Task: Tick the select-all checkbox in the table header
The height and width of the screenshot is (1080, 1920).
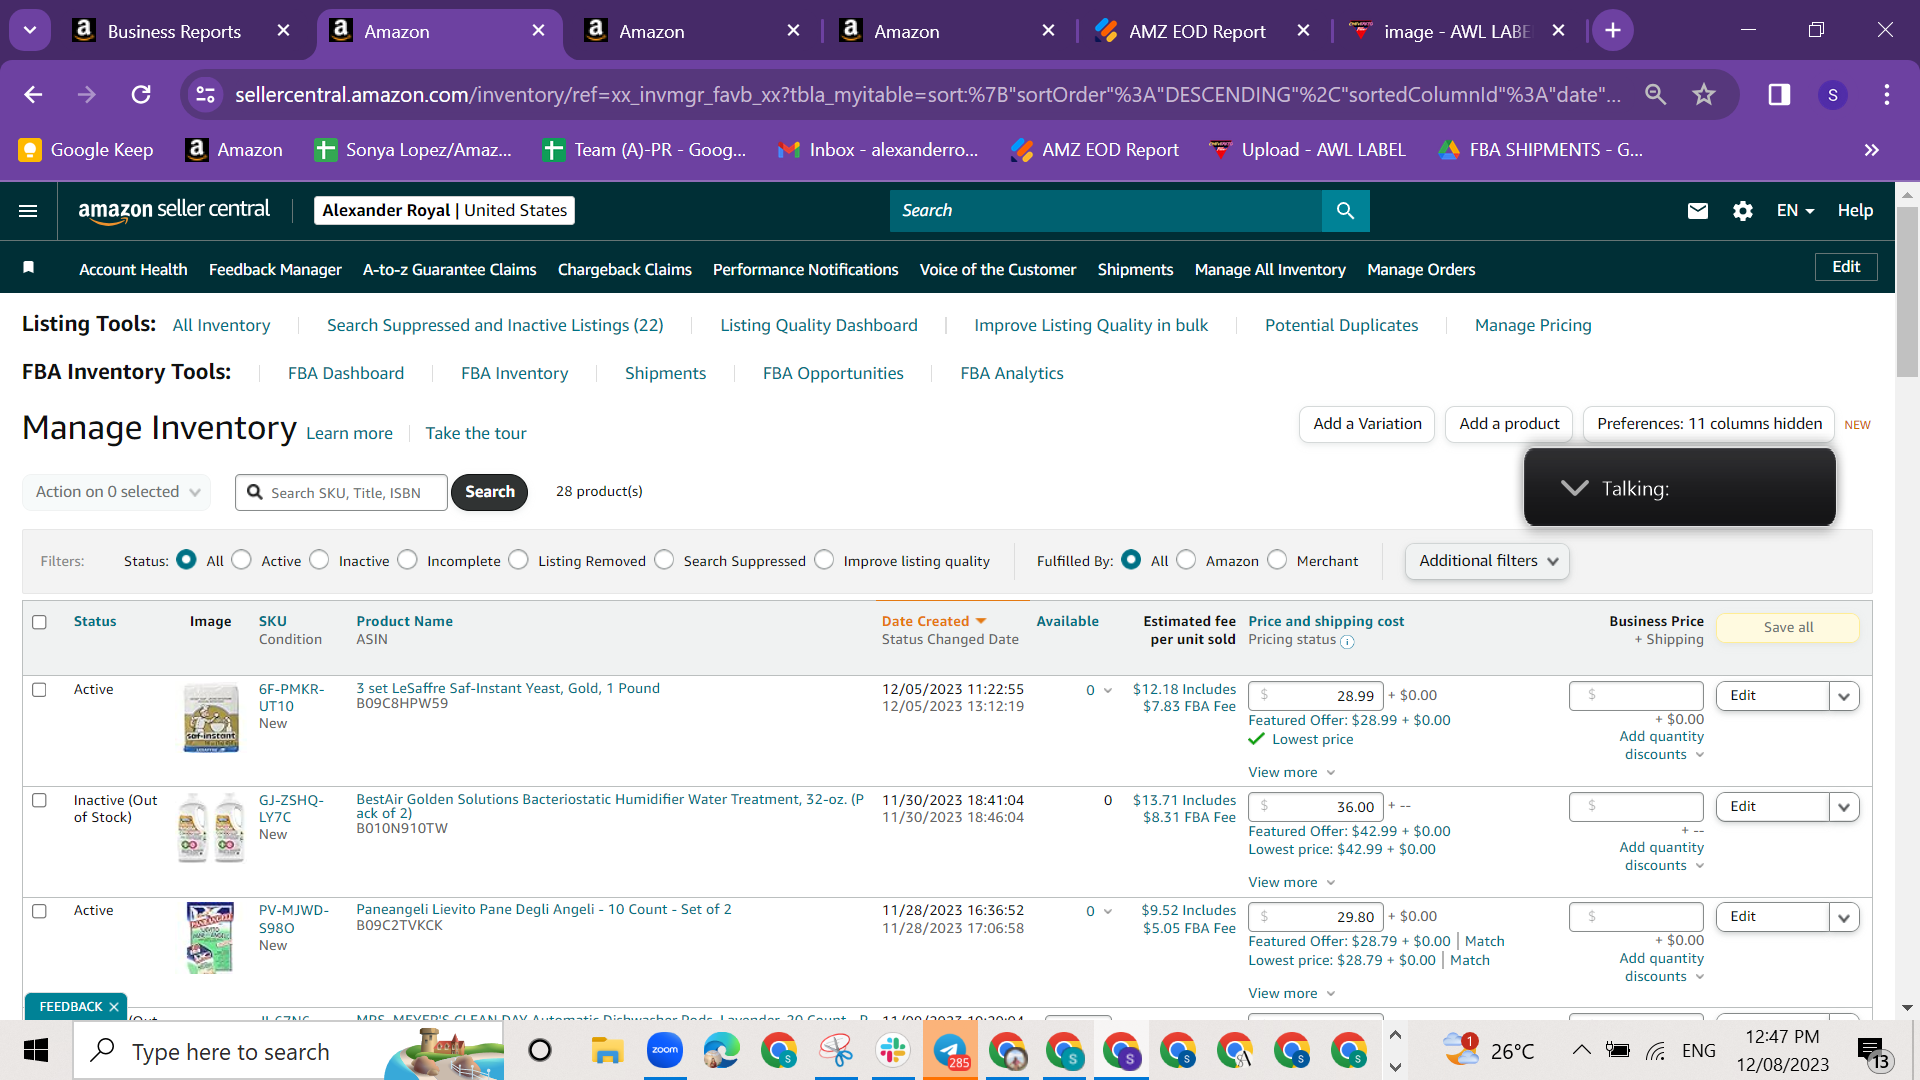Action: pyautogui.click(x=39, y=622)
